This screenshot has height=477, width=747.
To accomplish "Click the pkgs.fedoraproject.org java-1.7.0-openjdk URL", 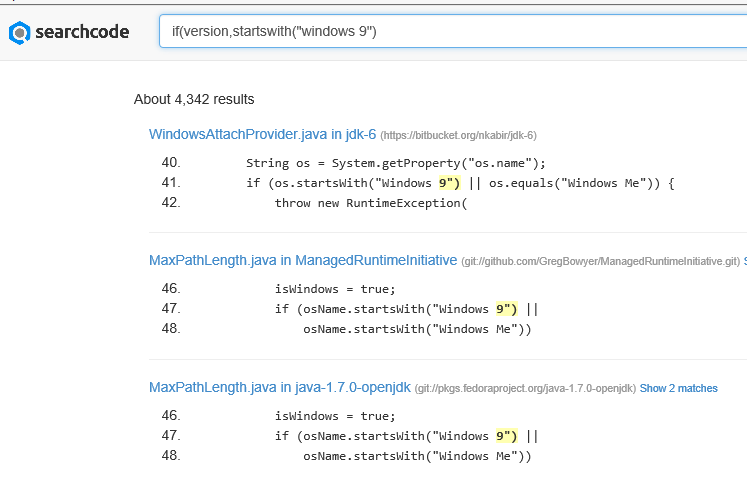I will (525, 388).
